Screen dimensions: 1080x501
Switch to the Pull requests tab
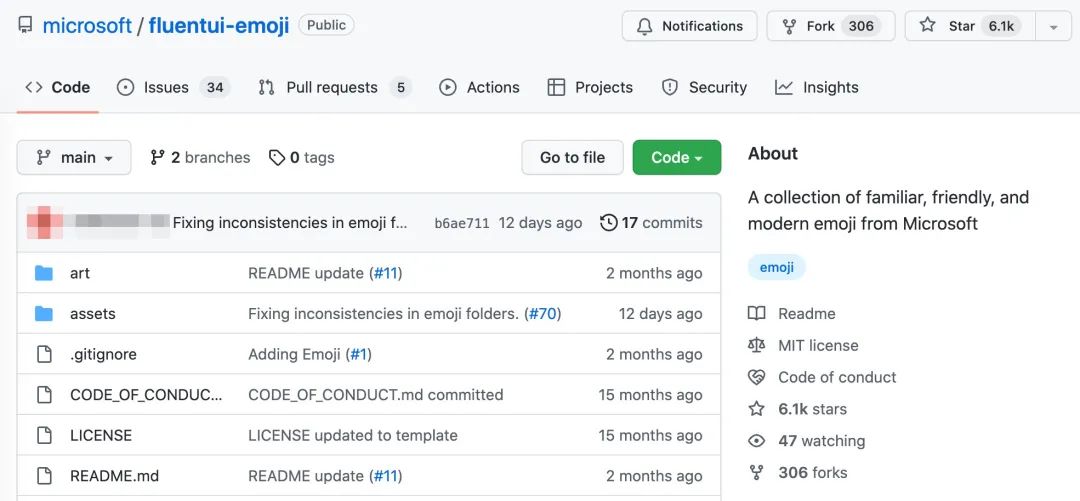tap(333, 87)
